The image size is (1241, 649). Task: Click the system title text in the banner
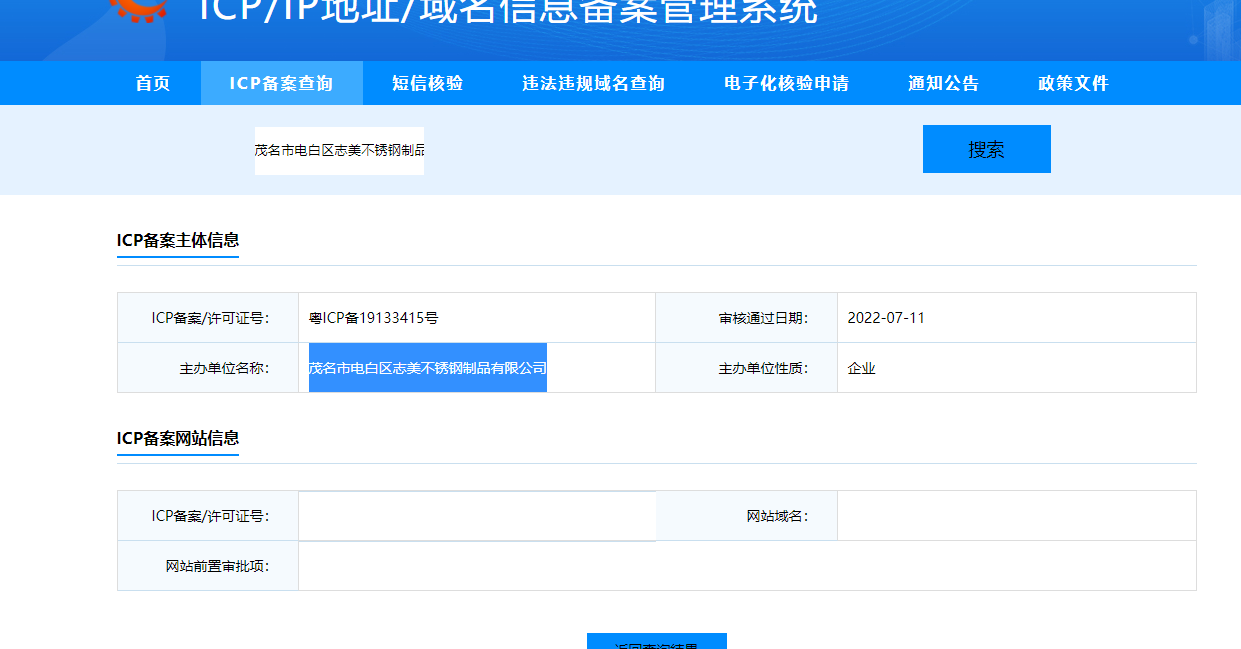click(x=508, y=12)
